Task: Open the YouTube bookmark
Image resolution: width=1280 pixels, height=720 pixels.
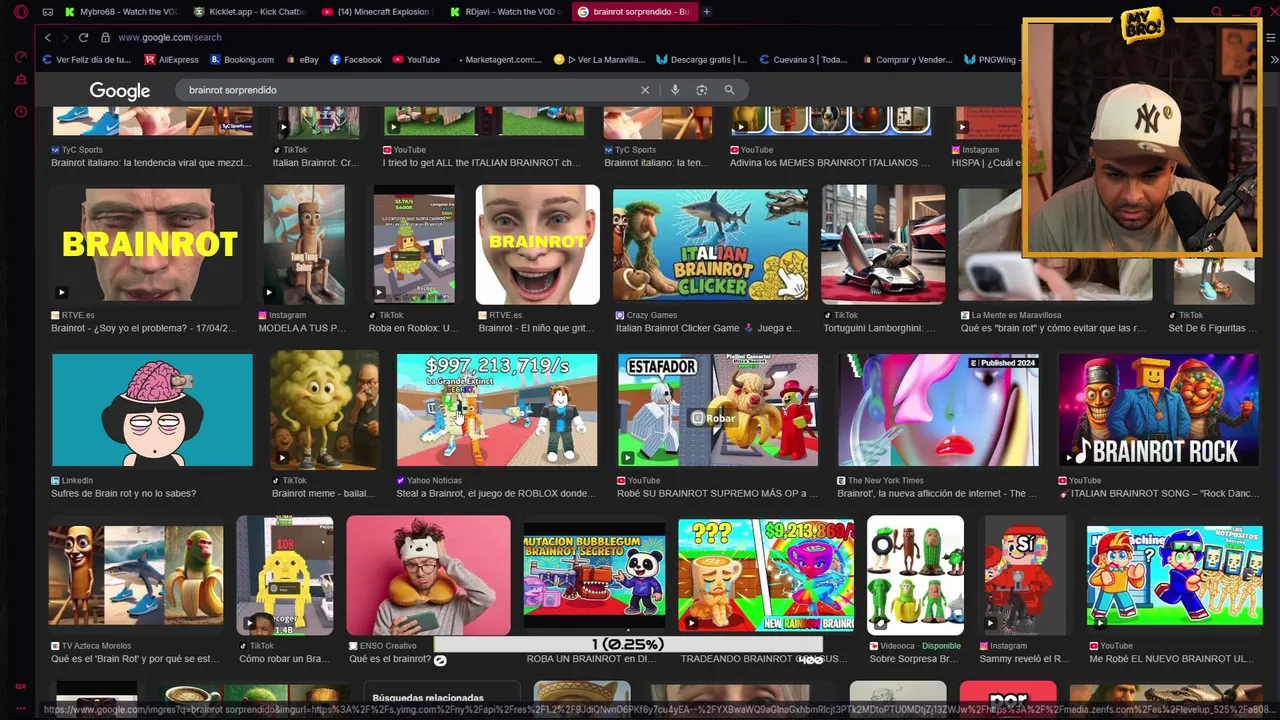Action: (x=416, y=60)
